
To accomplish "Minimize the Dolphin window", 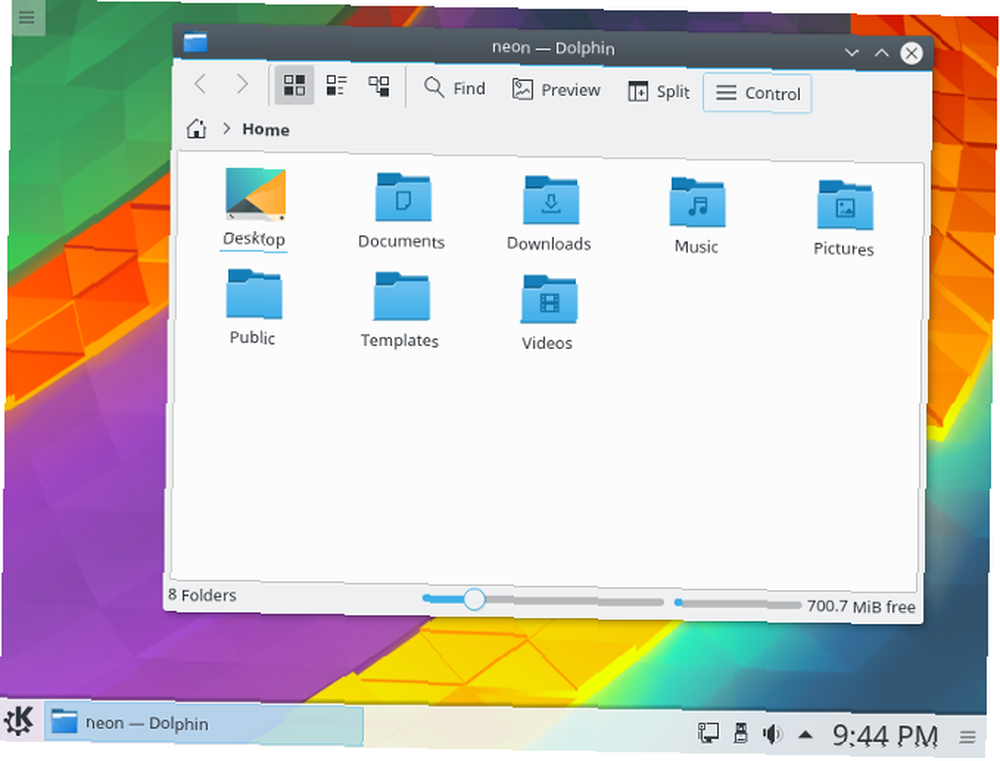I will (x=851, y=52).
